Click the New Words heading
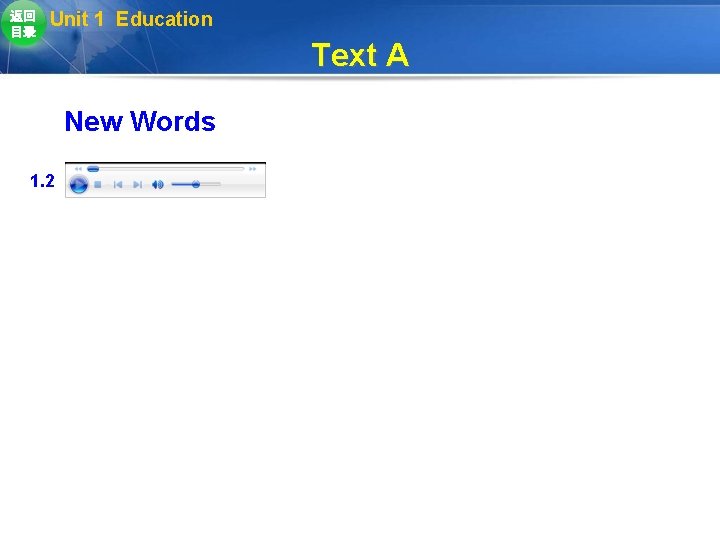Image resolution: width=720 pixels, height=540 pixels. coord(140,121)
